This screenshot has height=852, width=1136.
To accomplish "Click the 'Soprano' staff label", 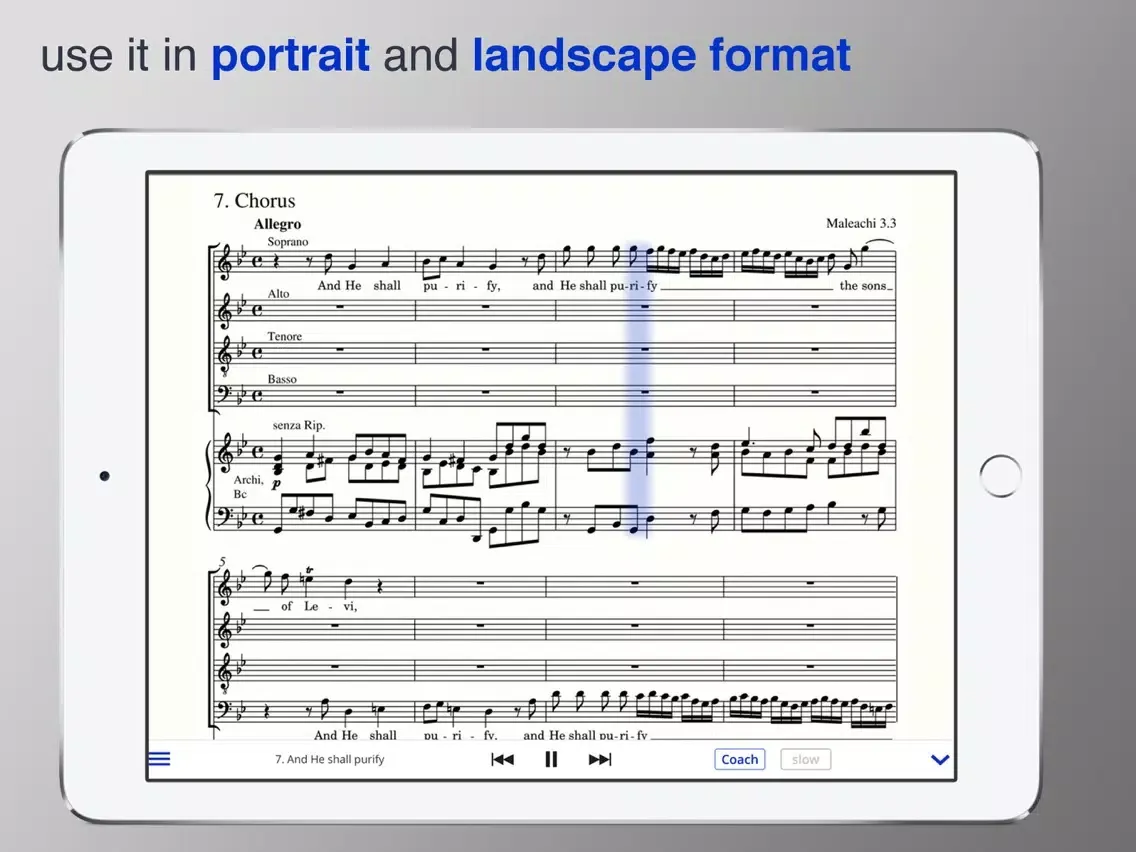I will pyautogui.click(x=288, y=241).
